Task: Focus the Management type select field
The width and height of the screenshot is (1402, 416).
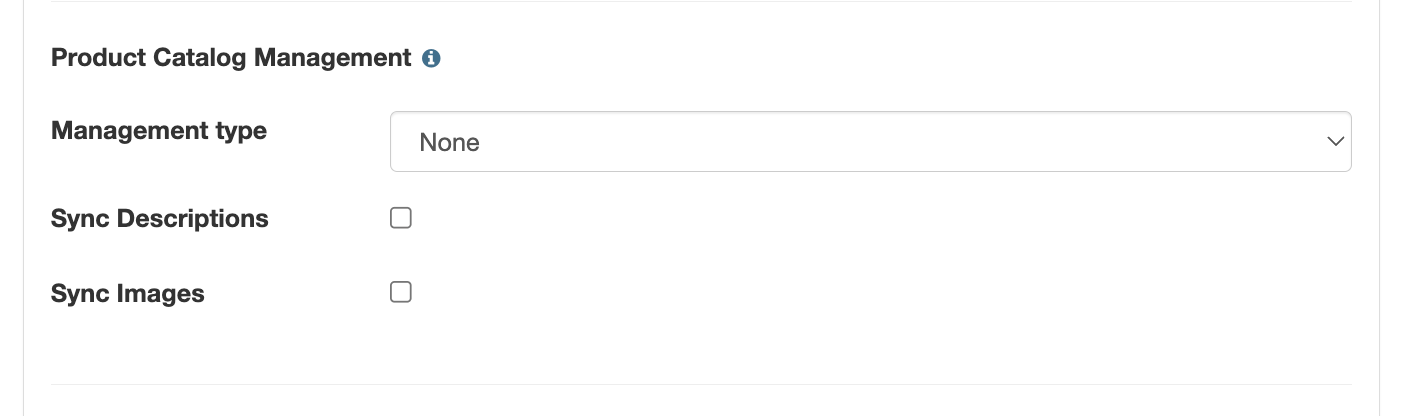Action: pos(870,142)
